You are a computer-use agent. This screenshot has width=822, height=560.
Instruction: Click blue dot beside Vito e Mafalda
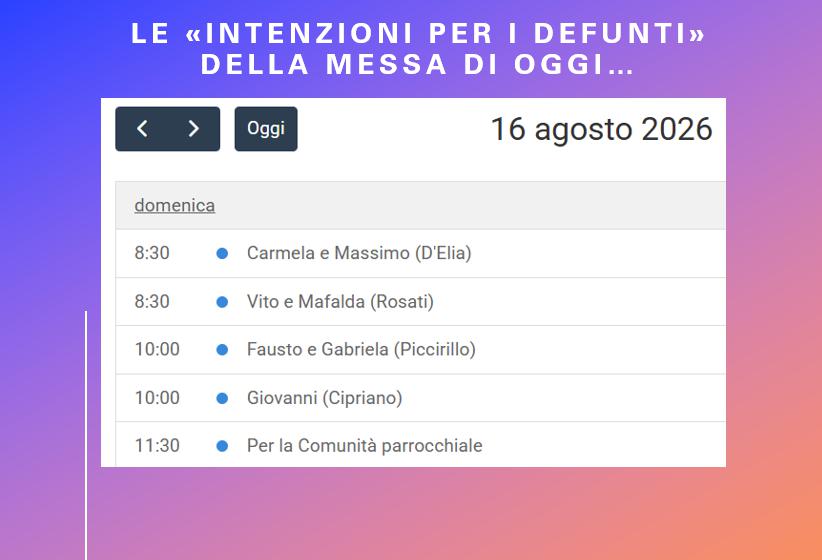pyautogui.click(x=222, y=302)
